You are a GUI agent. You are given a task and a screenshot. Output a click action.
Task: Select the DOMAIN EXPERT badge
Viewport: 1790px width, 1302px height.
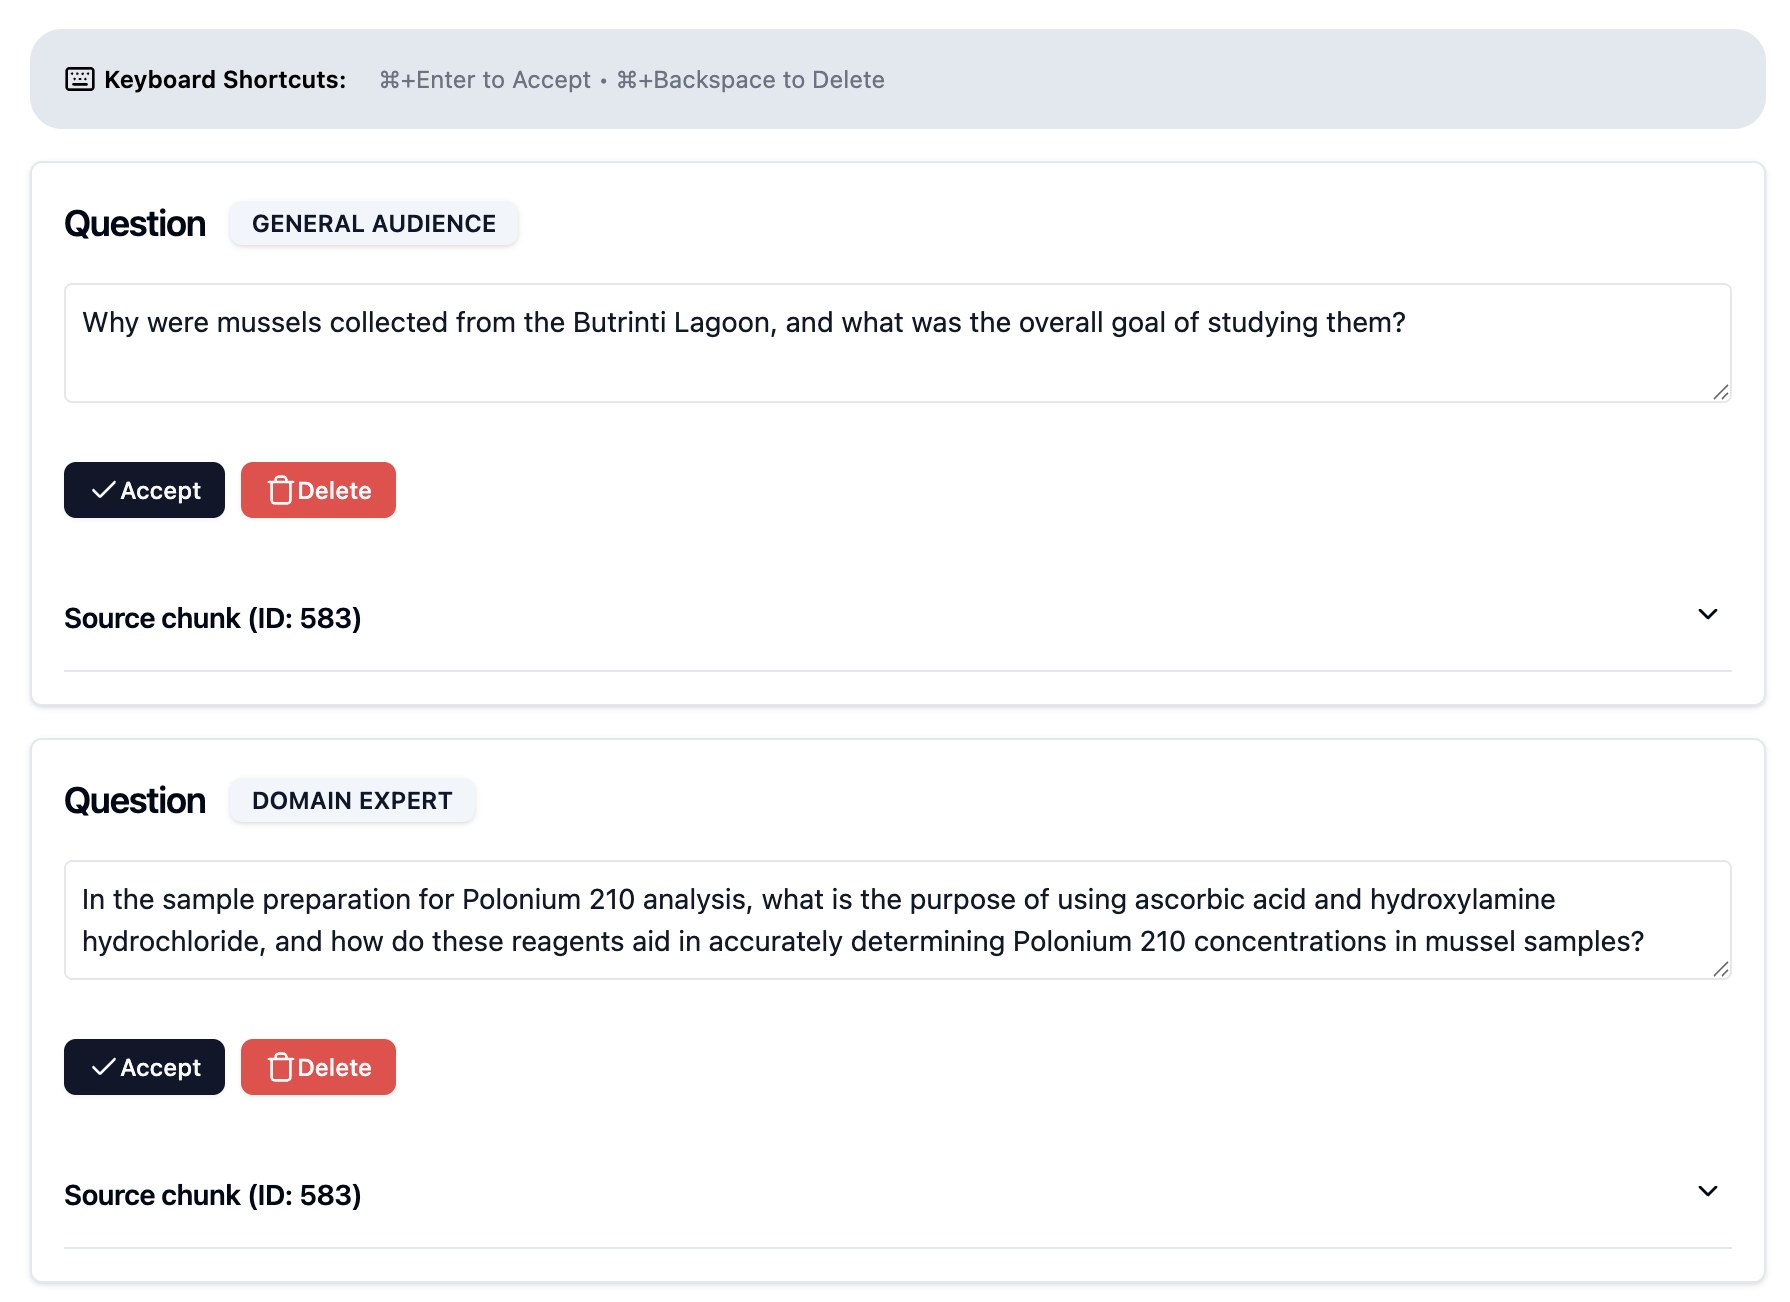pyautogui.click(x=352, y=801)
